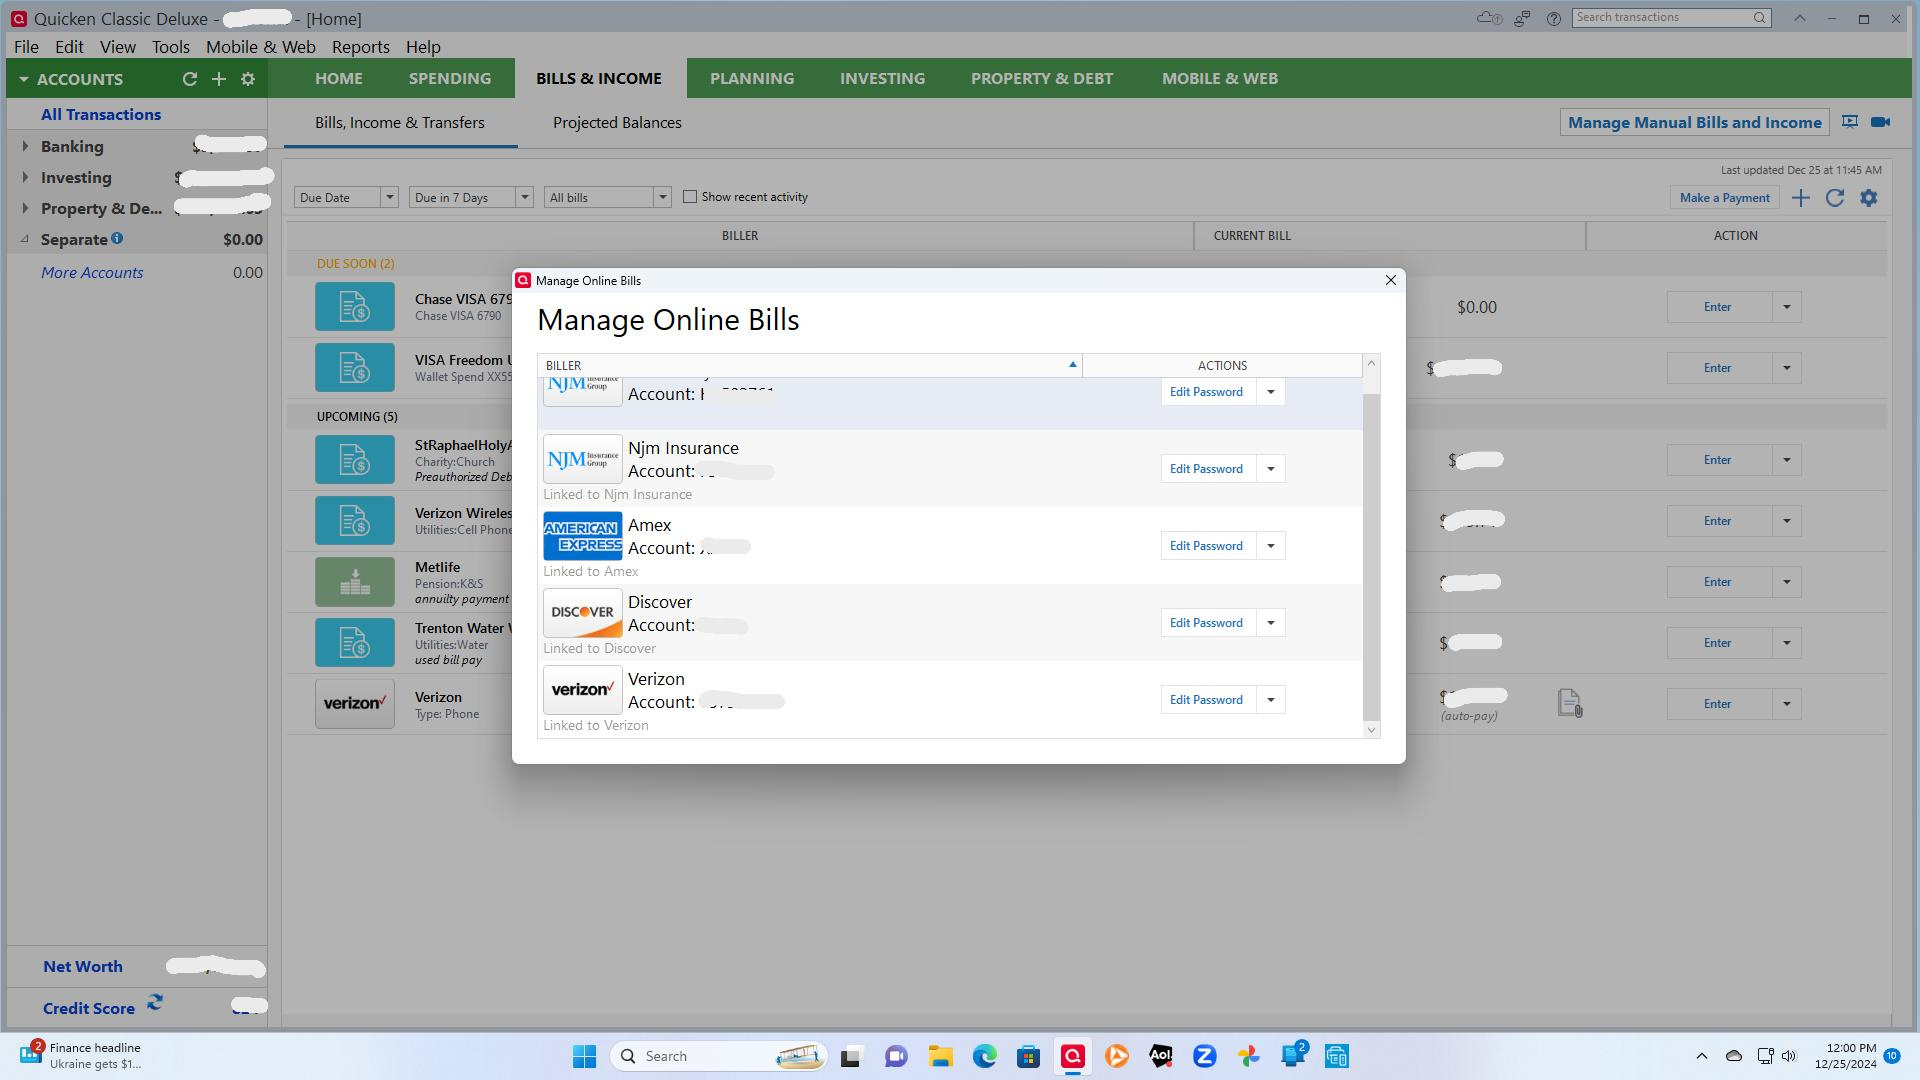Click the dialog scrollbar down arrow
1920x1080 pixels.
1371,730
